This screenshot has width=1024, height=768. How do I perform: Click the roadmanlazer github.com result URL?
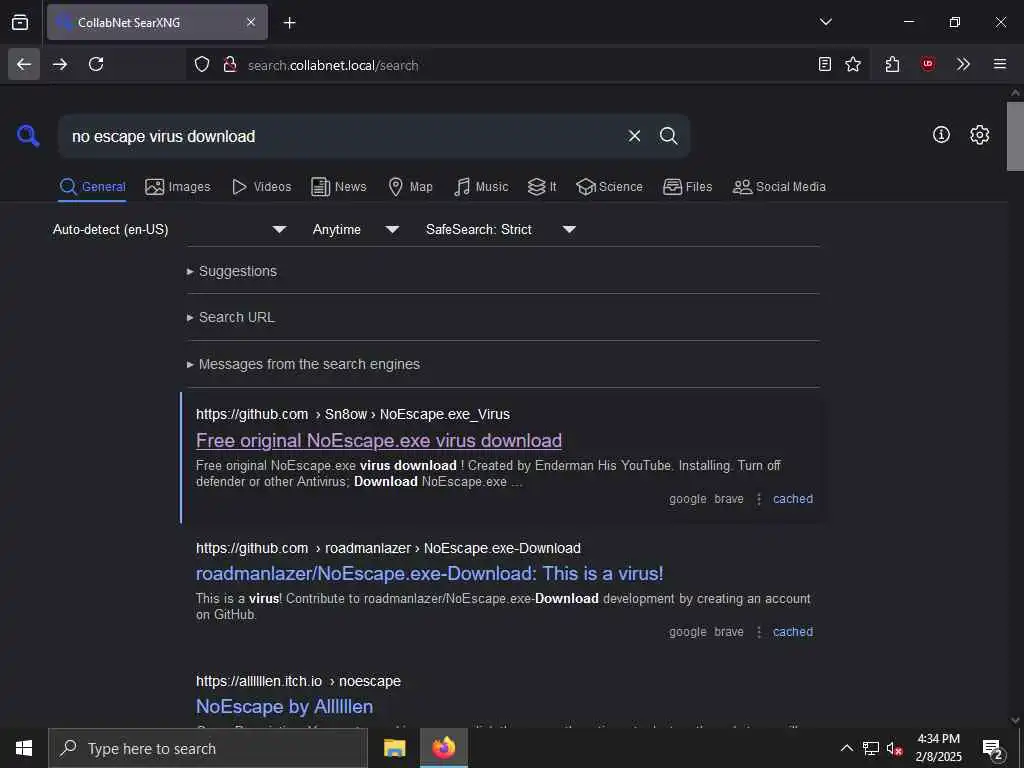[388, 549]
